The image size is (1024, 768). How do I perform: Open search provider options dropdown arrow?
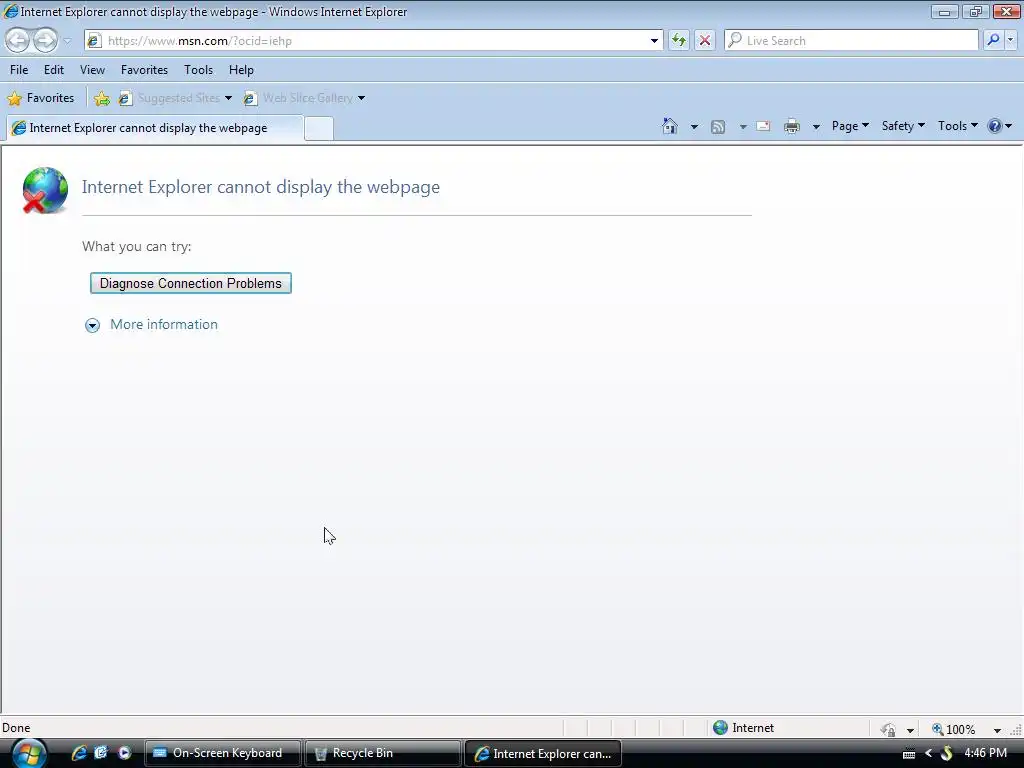(1010, 40)
